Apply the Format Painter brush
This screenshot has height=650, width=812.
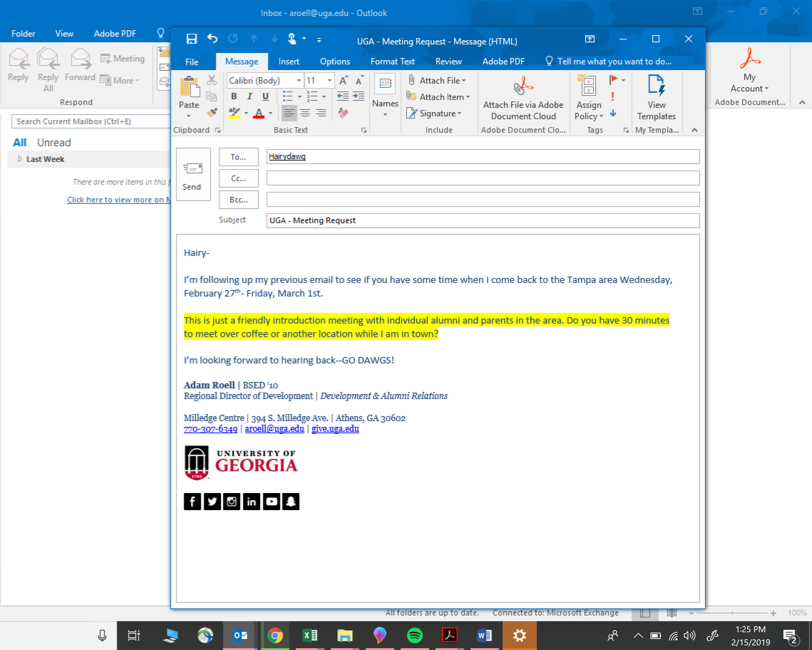[x=211, y=112]
